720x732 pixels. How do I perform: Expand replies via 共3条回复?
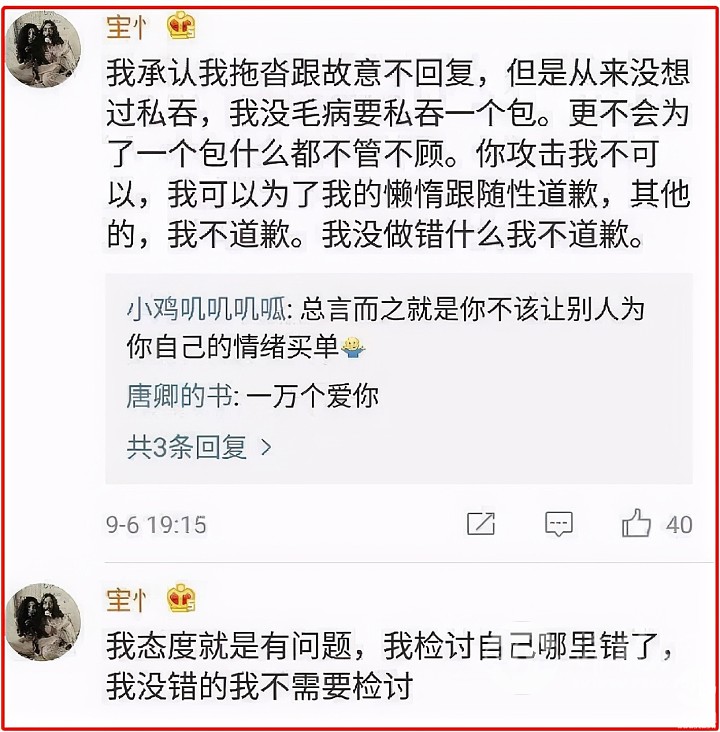pyautogui.click(x=199, y=447)
